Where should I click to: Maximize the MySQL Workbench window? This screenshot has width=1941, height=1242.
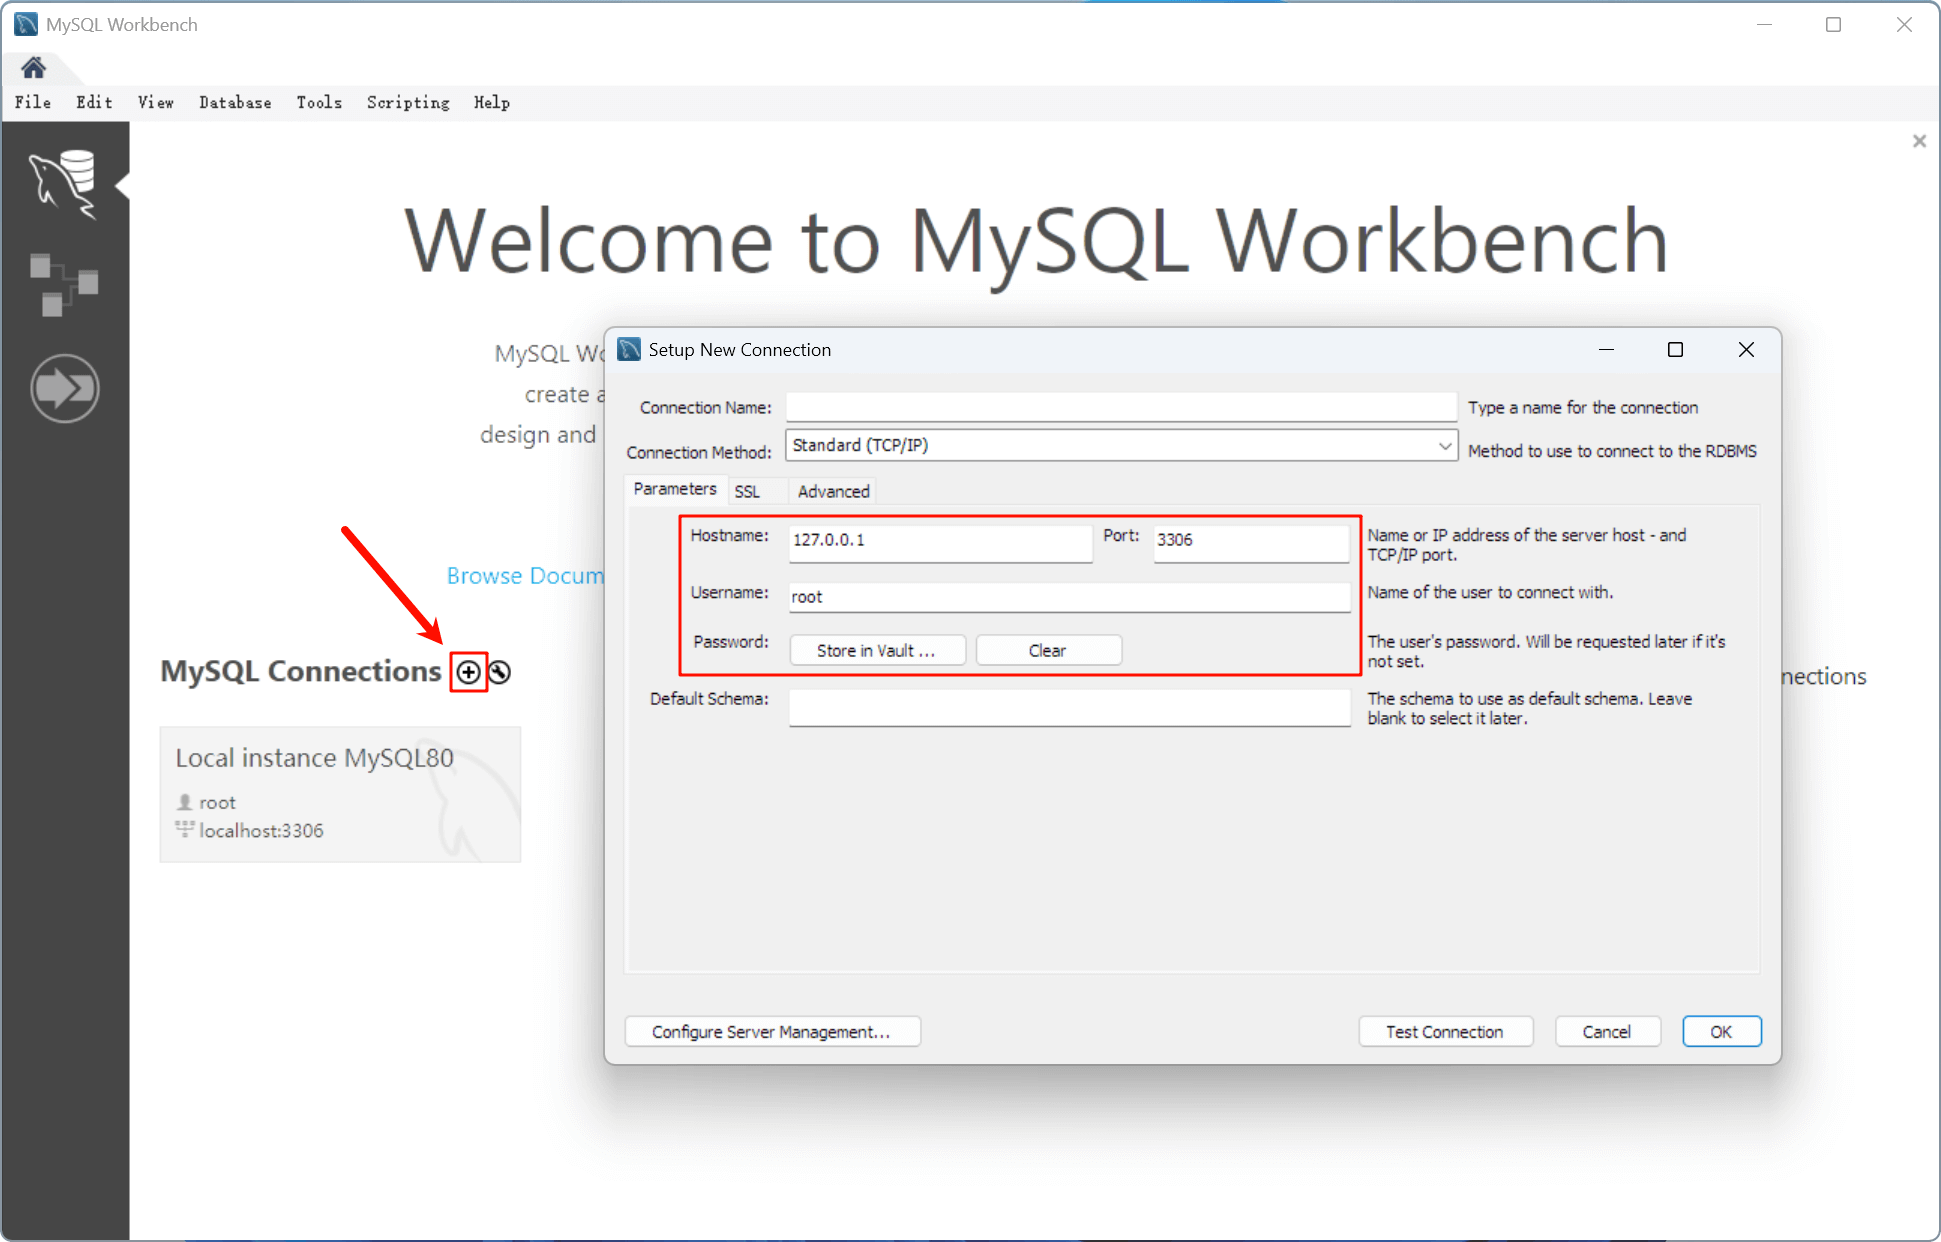[1833, 24]
